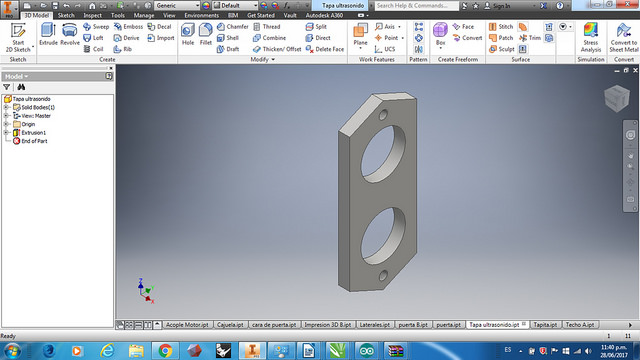Screen dimensions: 640x360
Task: Open the Tools ribbon tab
Action: 118,15
